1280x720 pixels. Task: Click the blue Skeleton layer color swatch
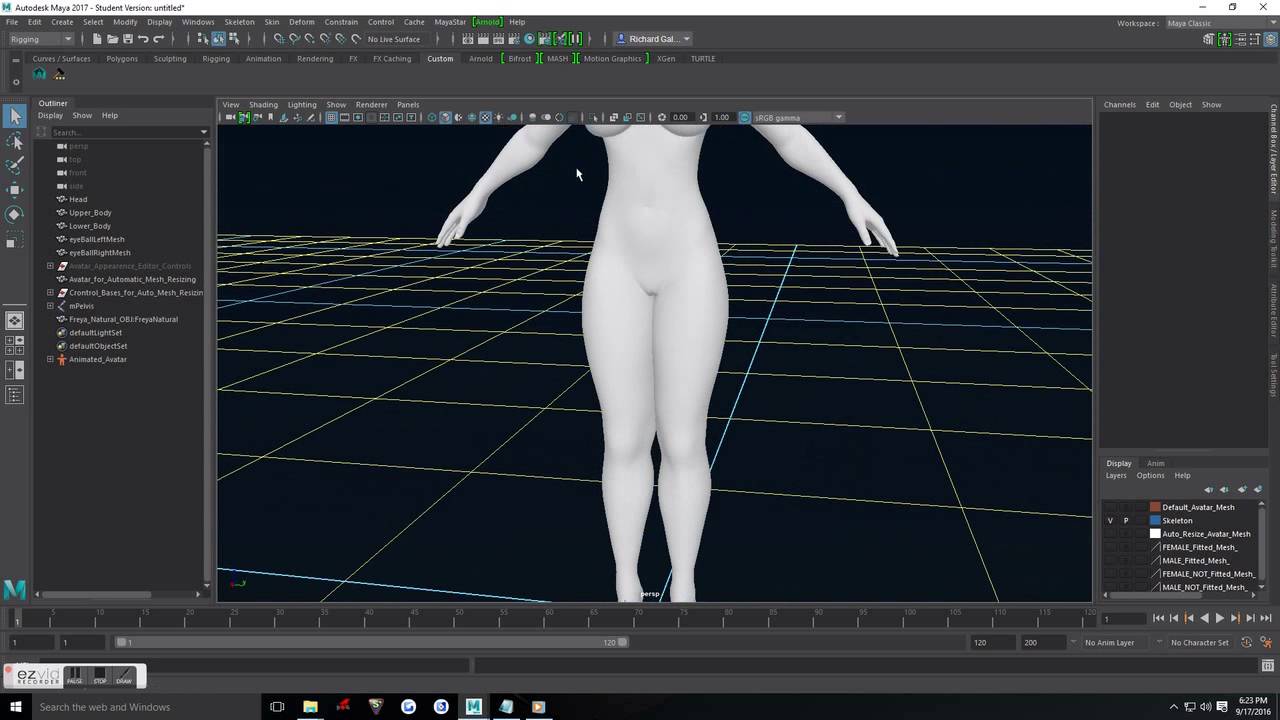tap(1155, 521)
